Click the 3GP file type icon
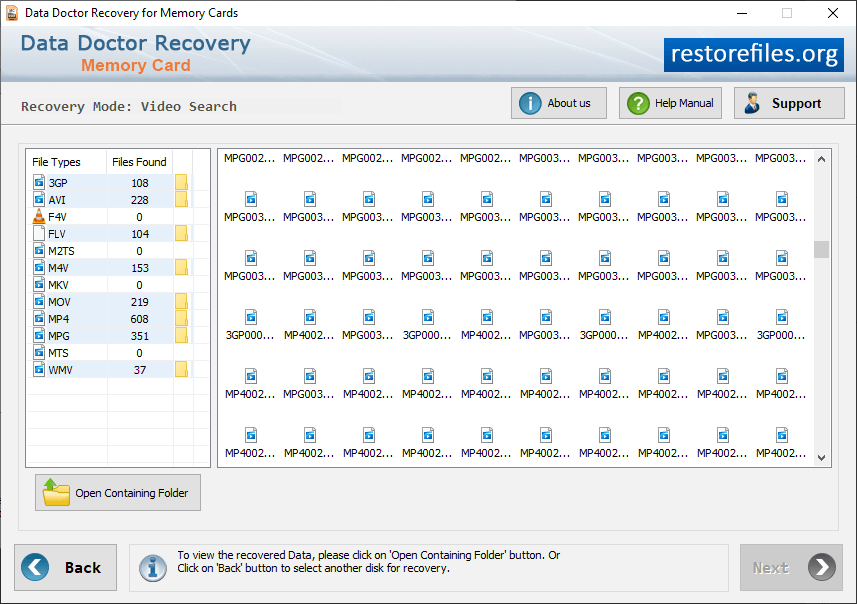Viewport: 857px width, 604px height. [39, 182]
